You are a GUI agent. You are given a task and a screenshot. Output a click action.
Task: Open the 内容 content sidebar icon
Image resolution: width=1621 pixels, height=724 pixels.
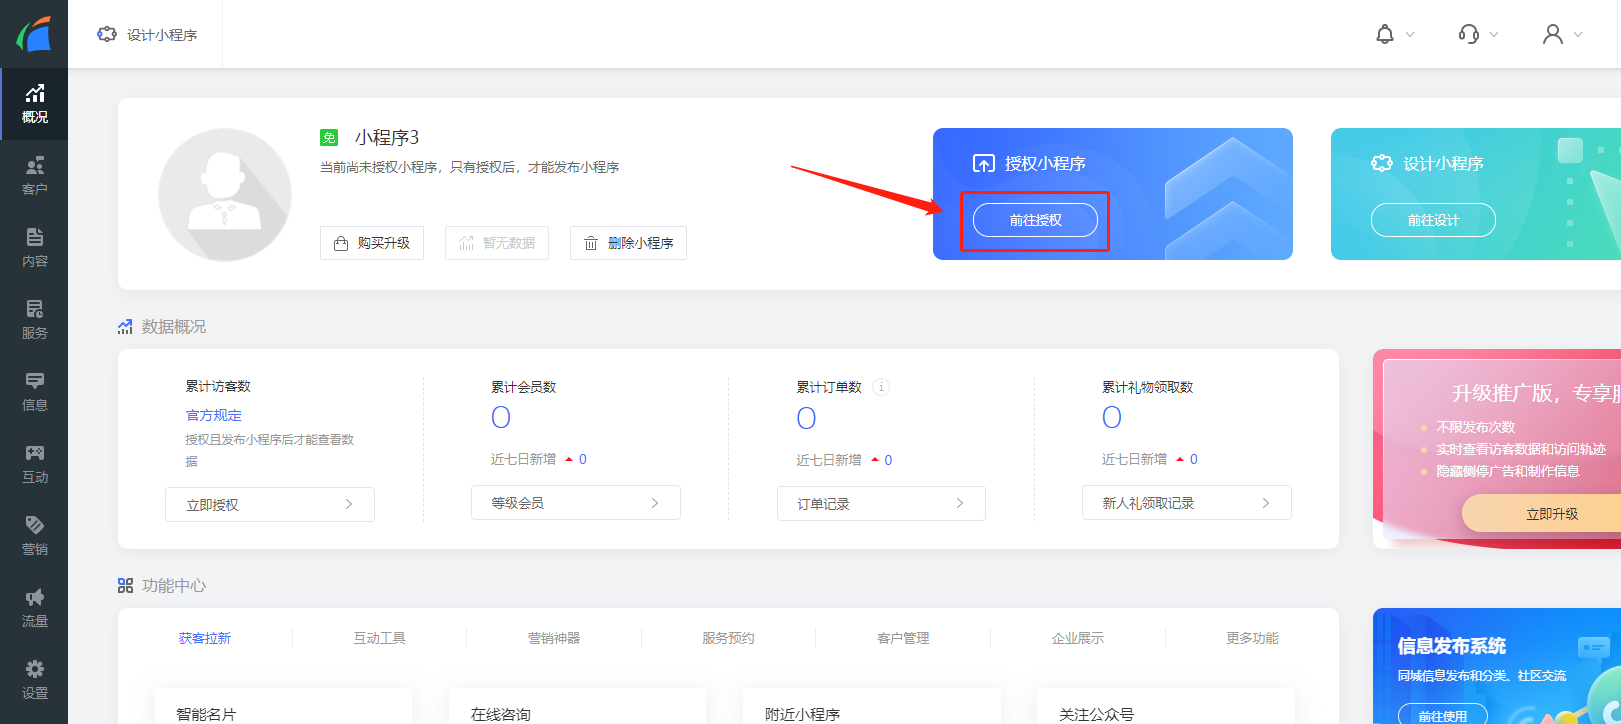(x=34, y=248)
